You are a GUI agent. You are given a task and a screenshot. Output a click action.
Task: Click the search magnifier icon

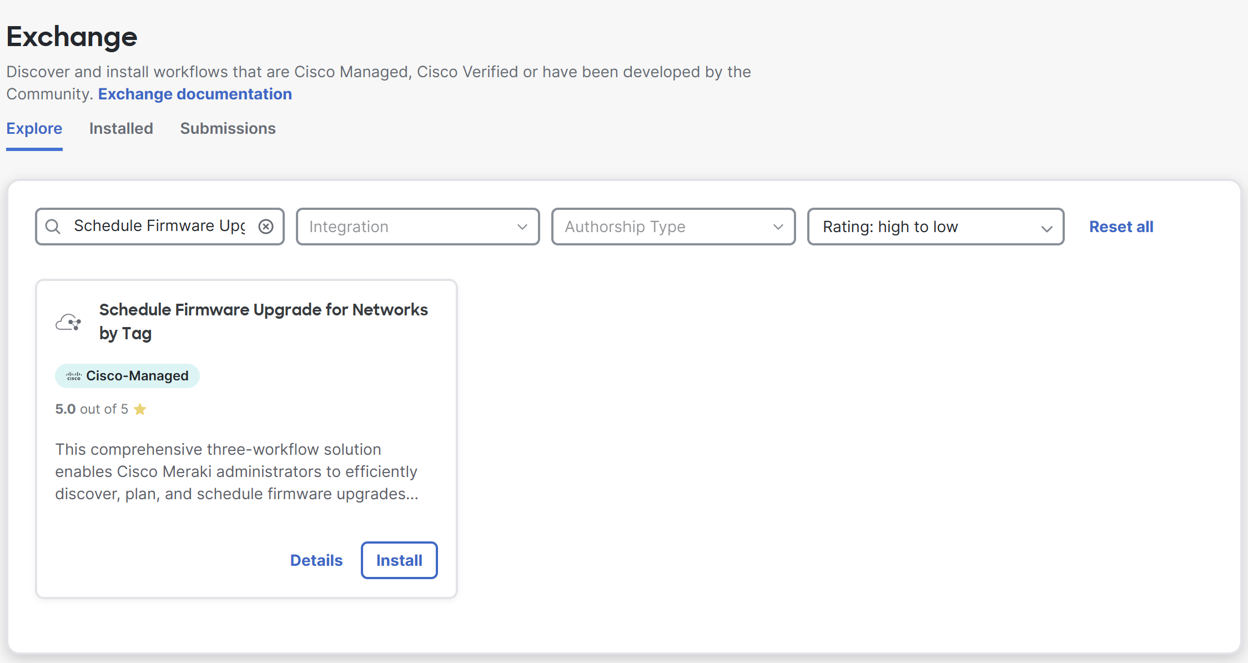coord(53,227)
